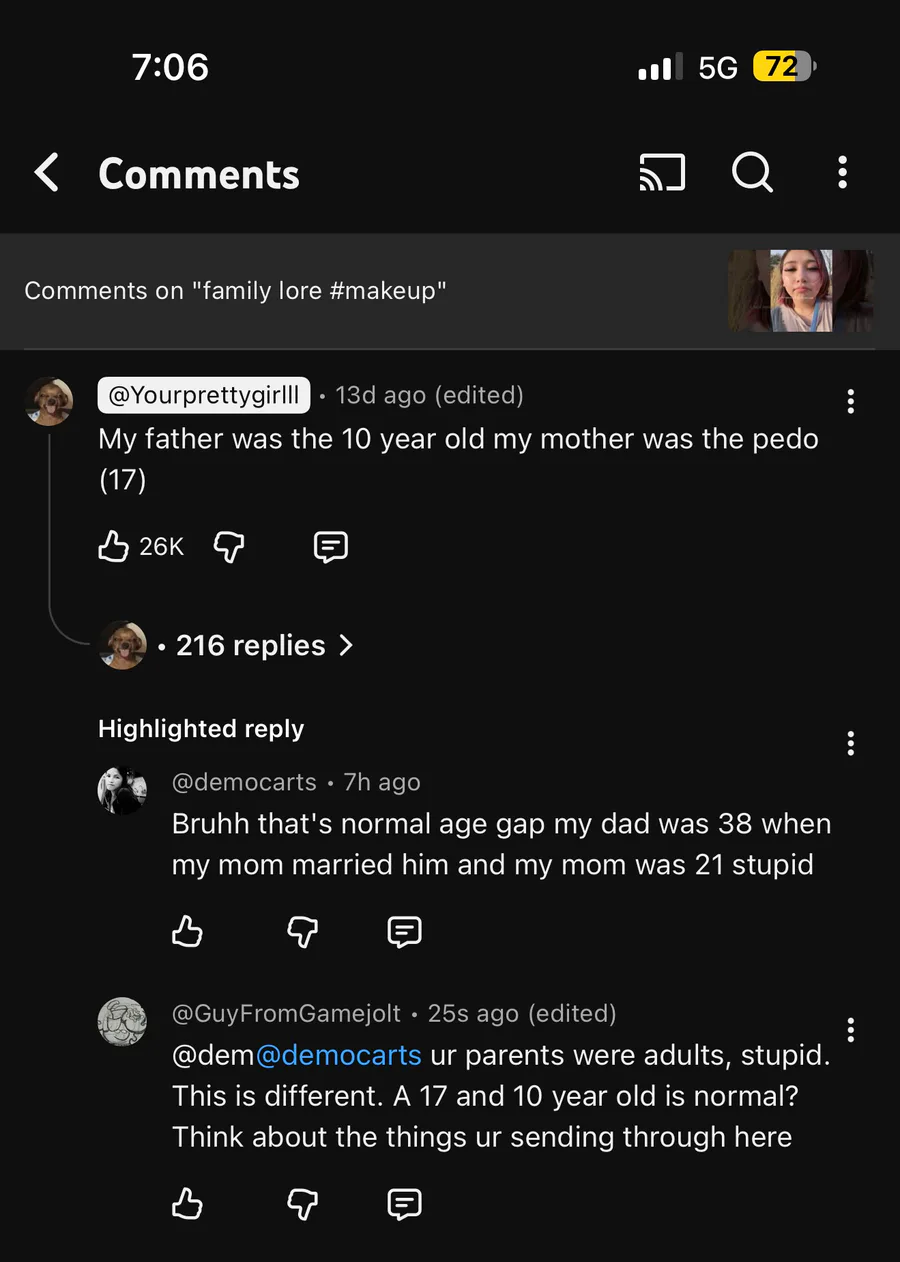Open the cast to device icon
The width and height of the screenshot is (900, 1262).
[x=662, y=173]
